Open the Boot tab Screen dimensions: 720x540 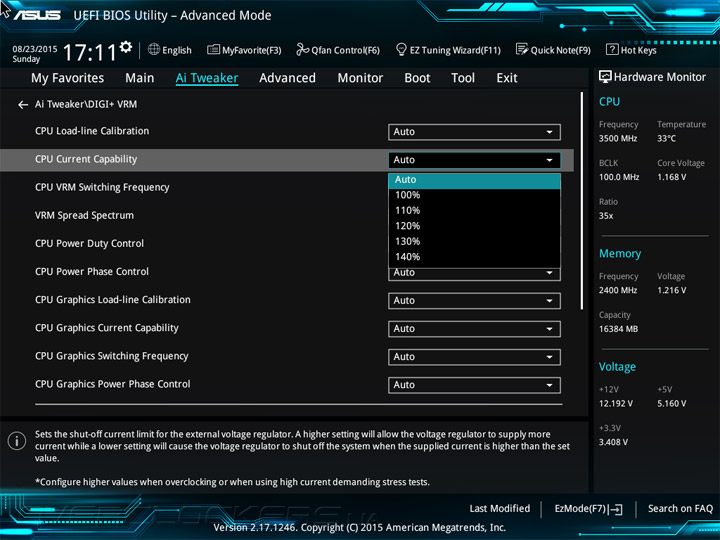[417, 78]
